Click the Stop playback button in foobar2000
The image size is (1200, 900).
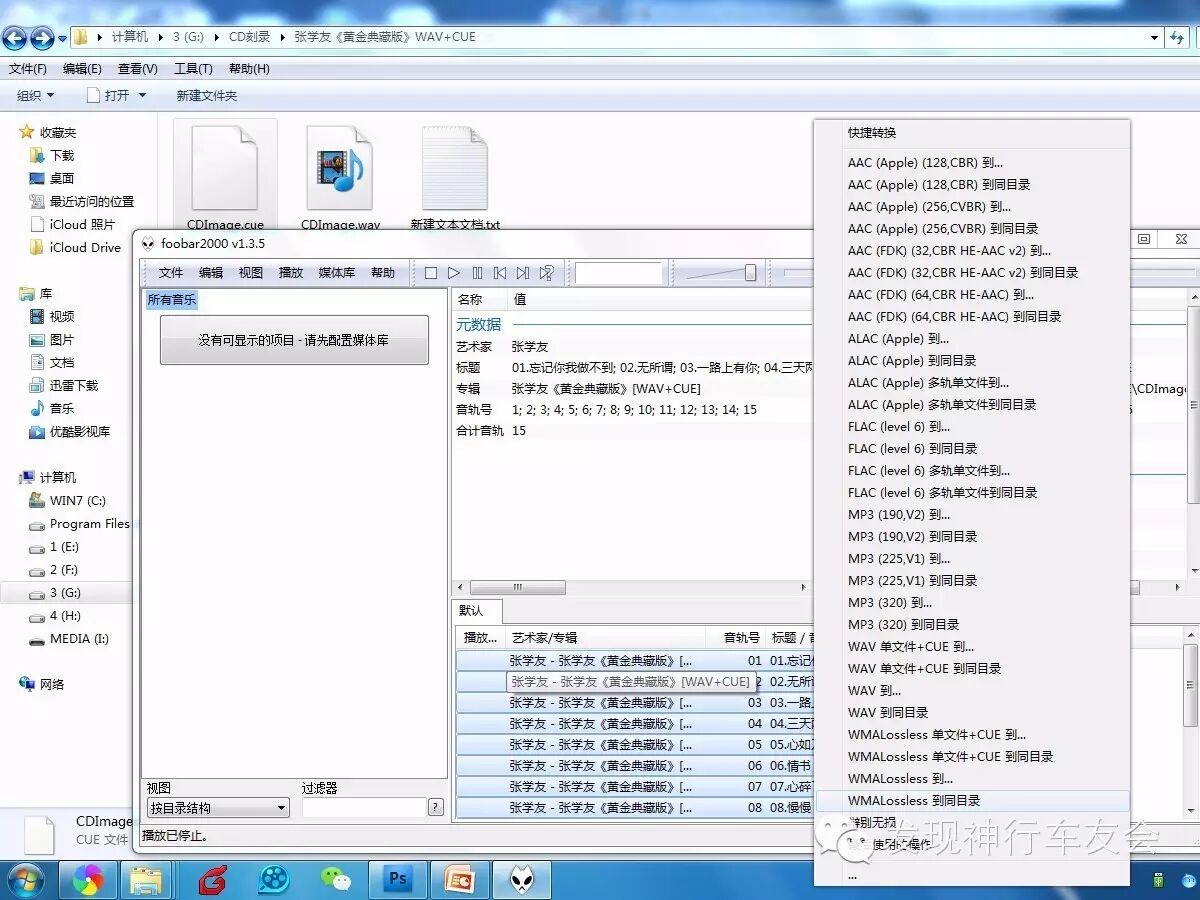click(x=431, y=273)
